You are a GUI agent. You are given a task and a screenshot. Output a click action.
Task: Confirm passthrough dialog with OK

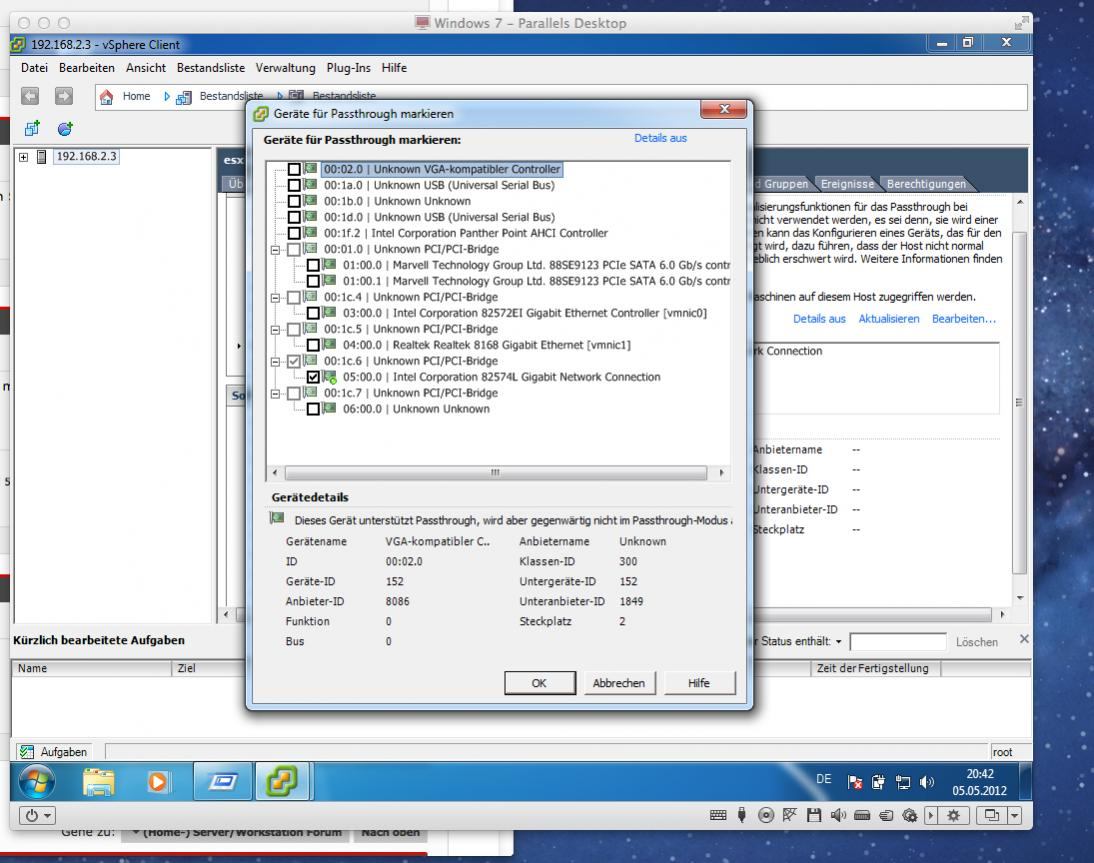point(539,683)
